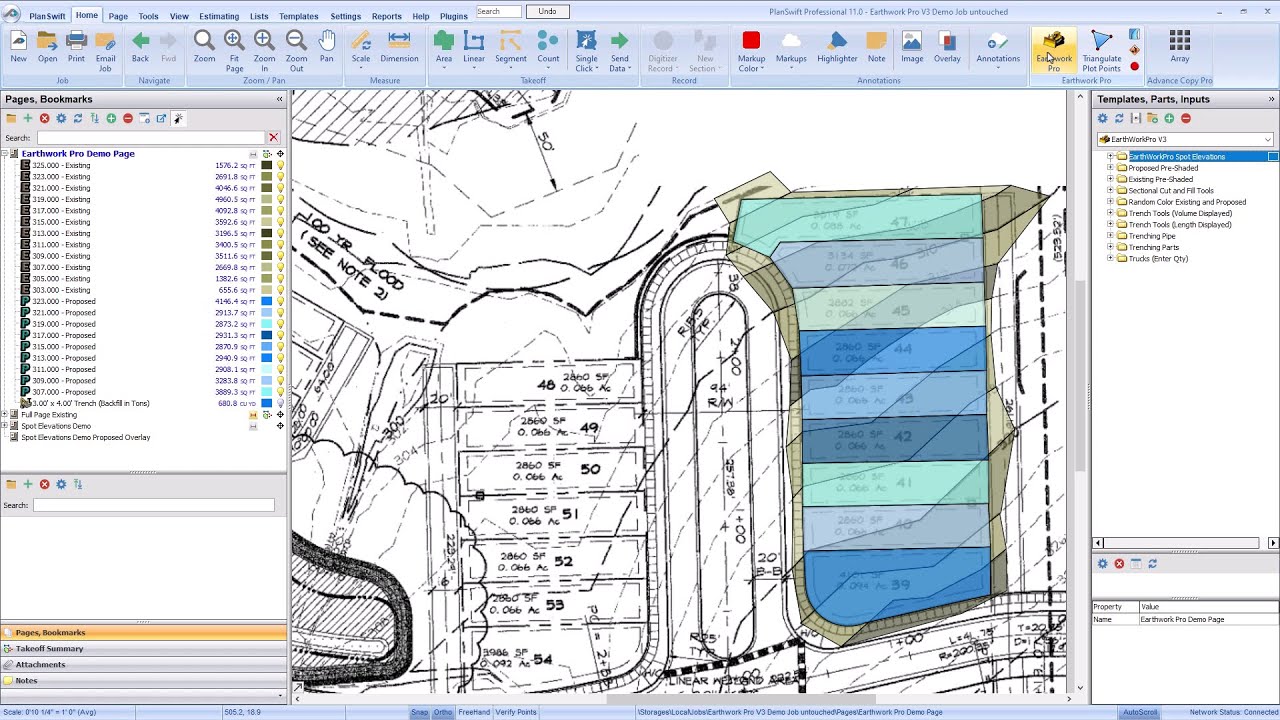
Task: Click the Undo button
Action: 547,12
